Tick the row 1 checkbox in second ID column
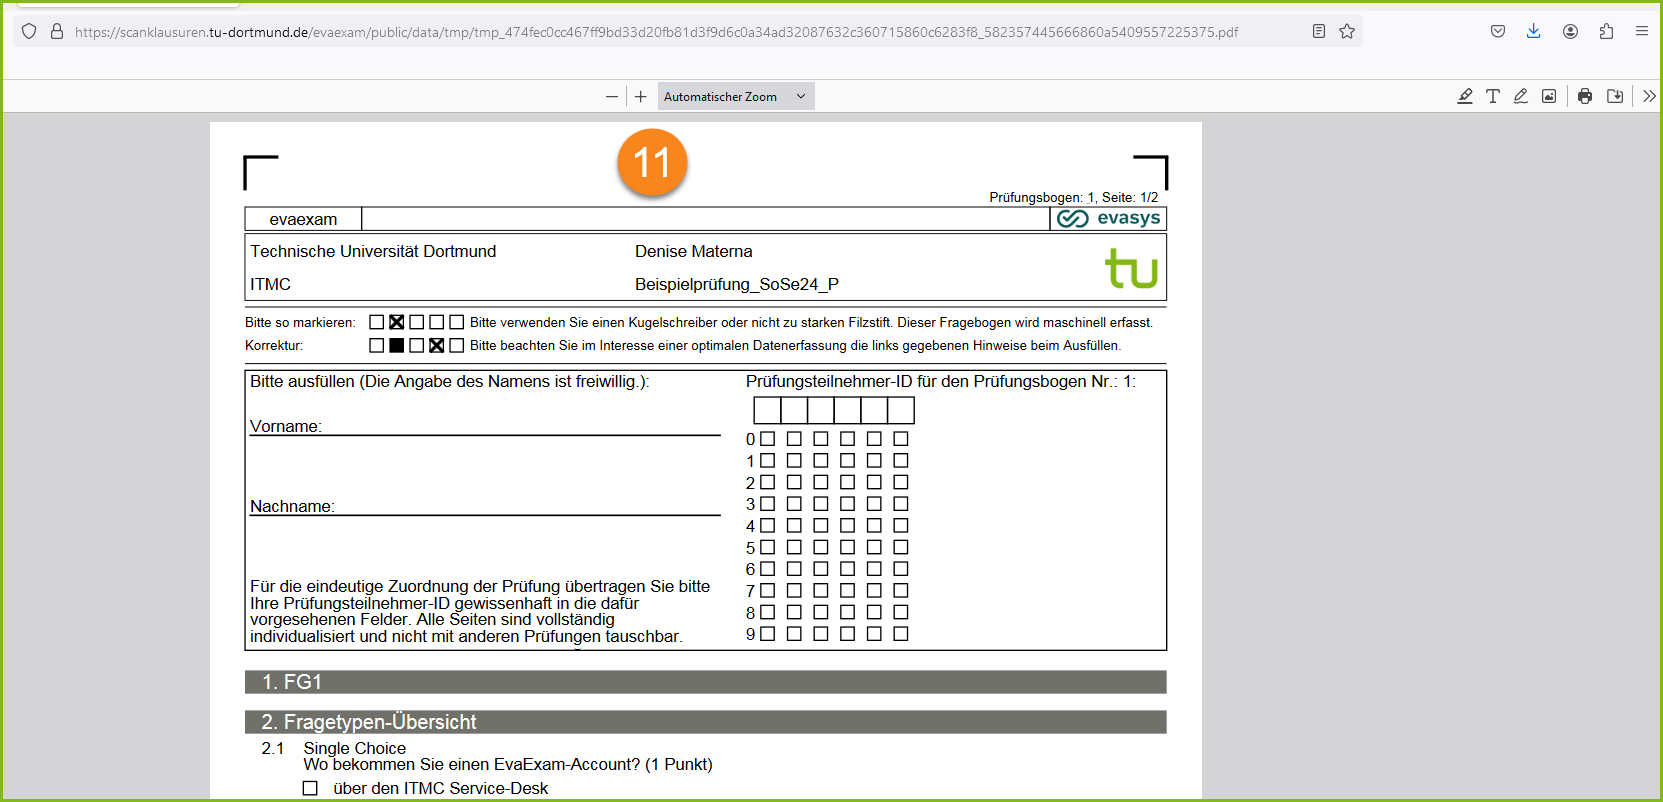The height and width of the screenshot is (802, 1663). coord(794,460)
